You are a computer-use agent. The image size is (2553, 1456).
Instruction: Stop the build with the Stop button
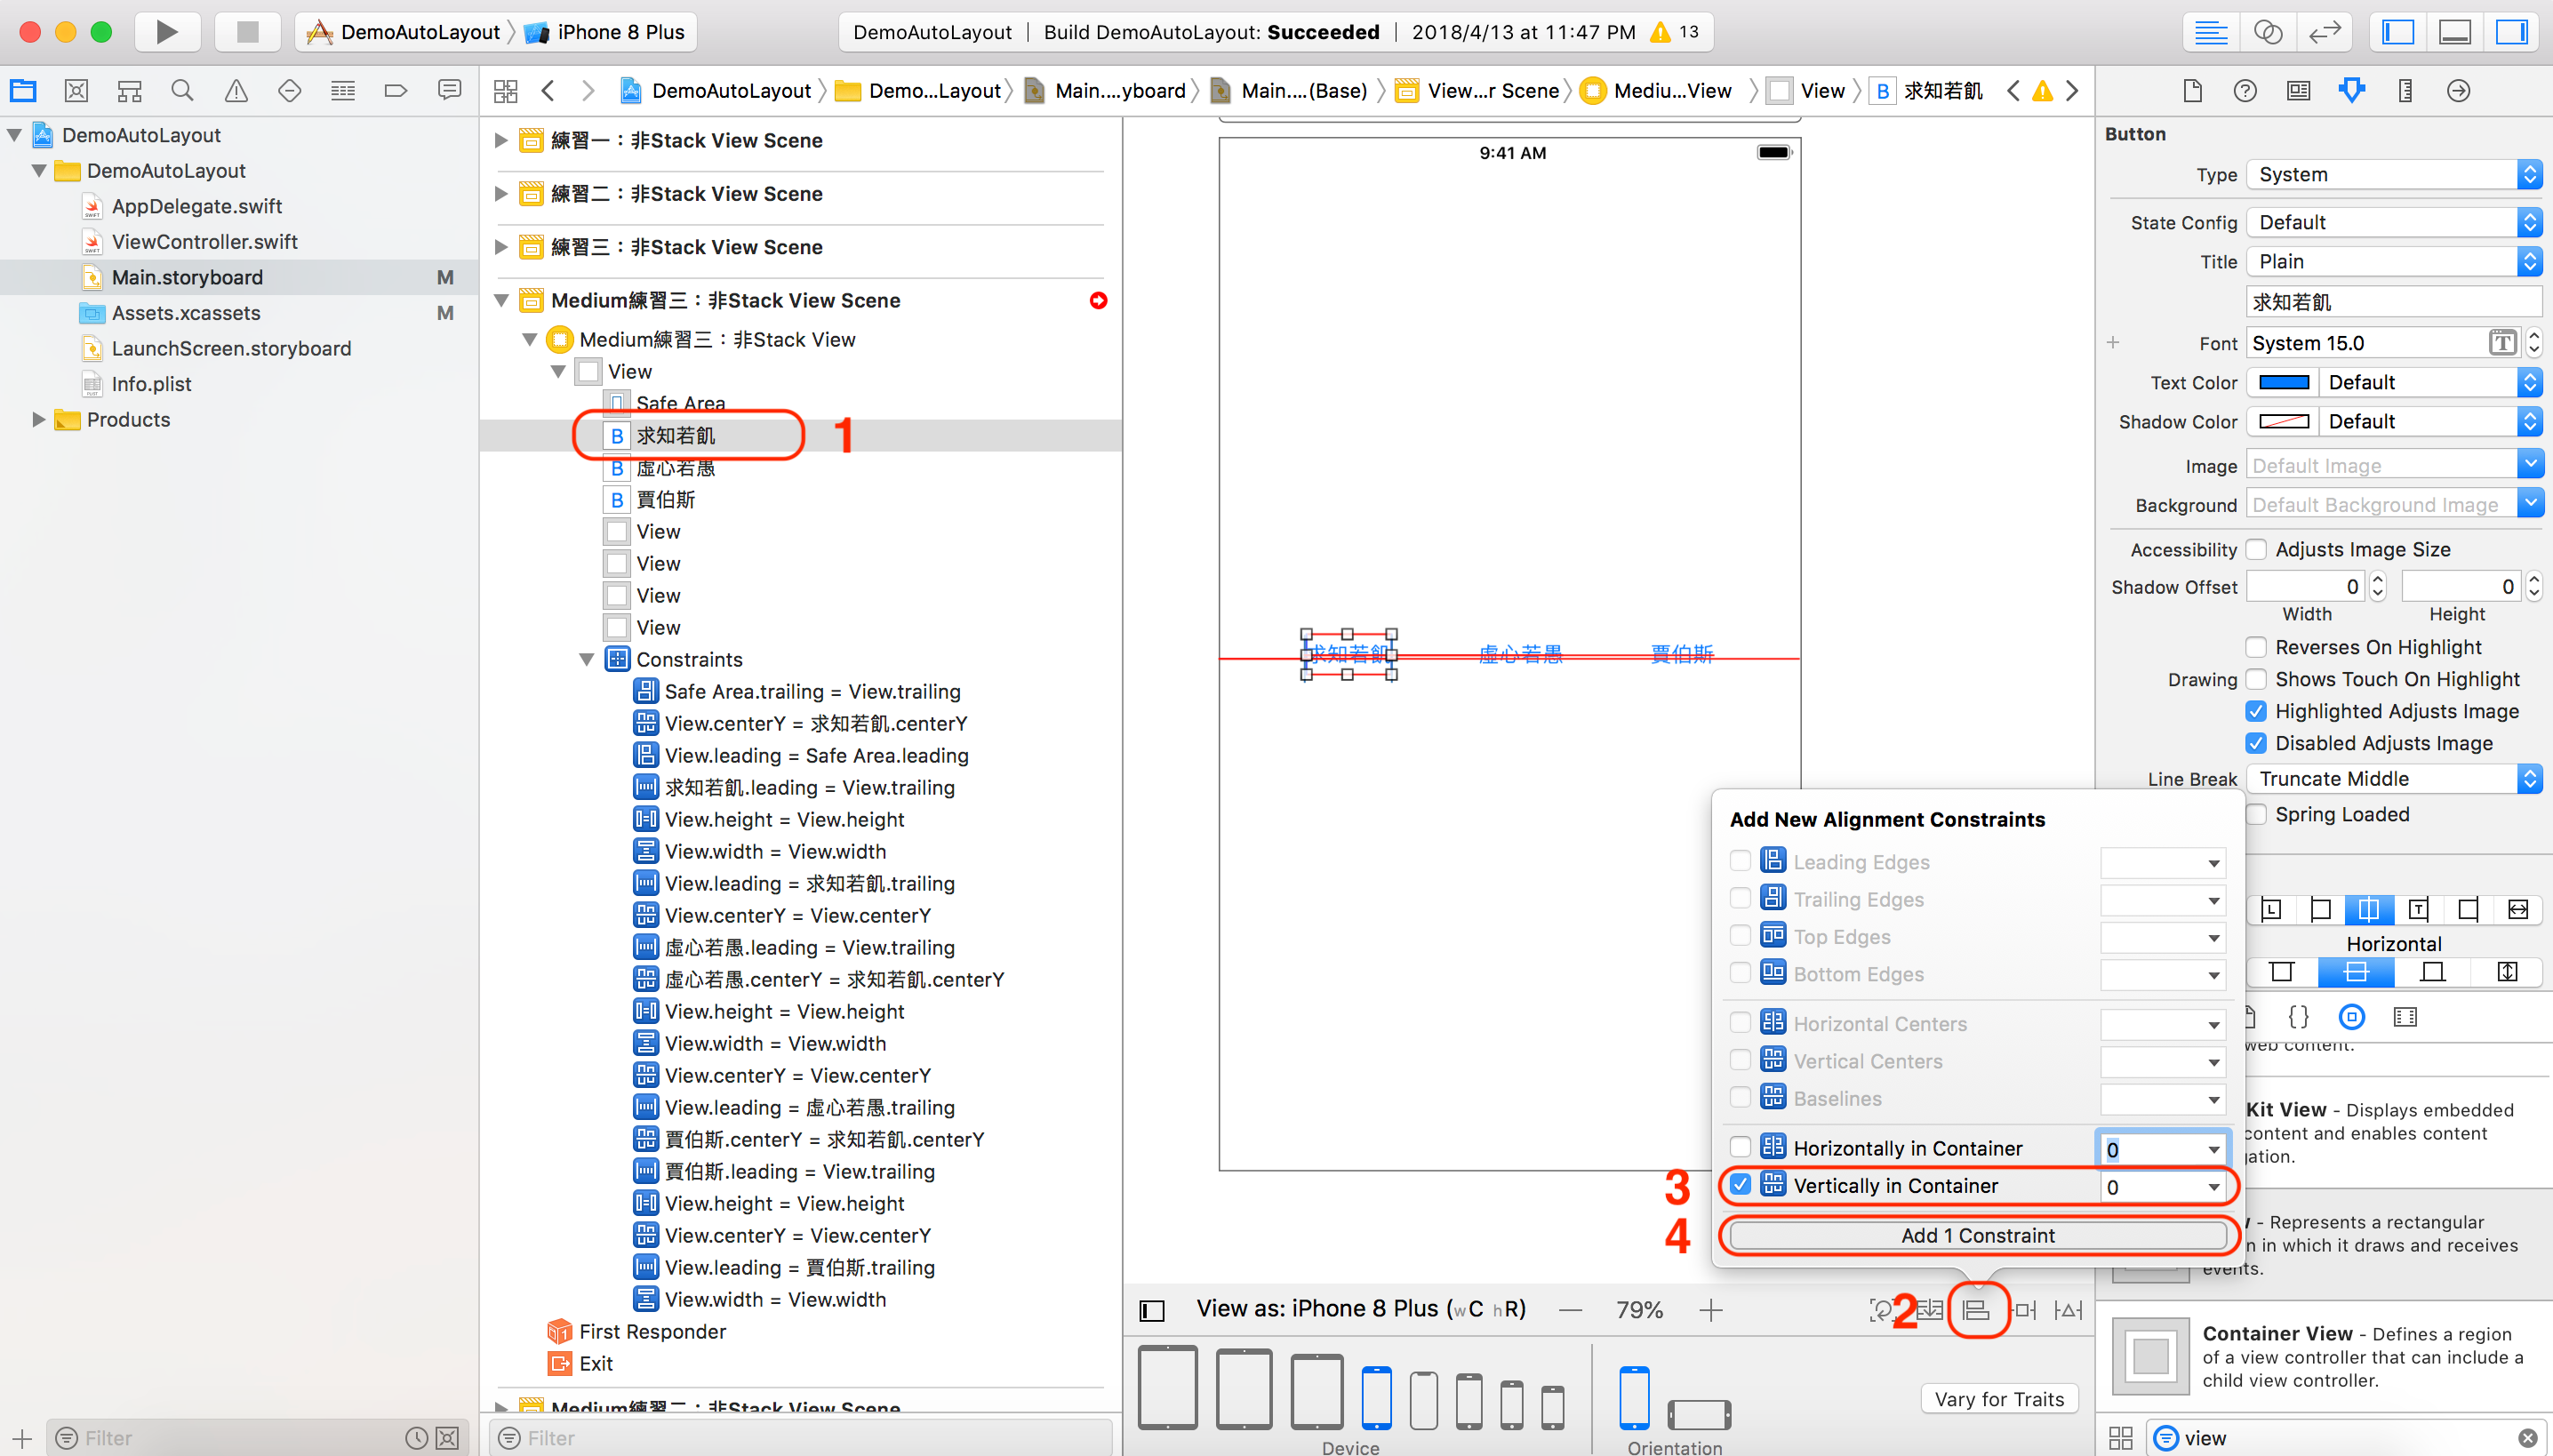247,31
